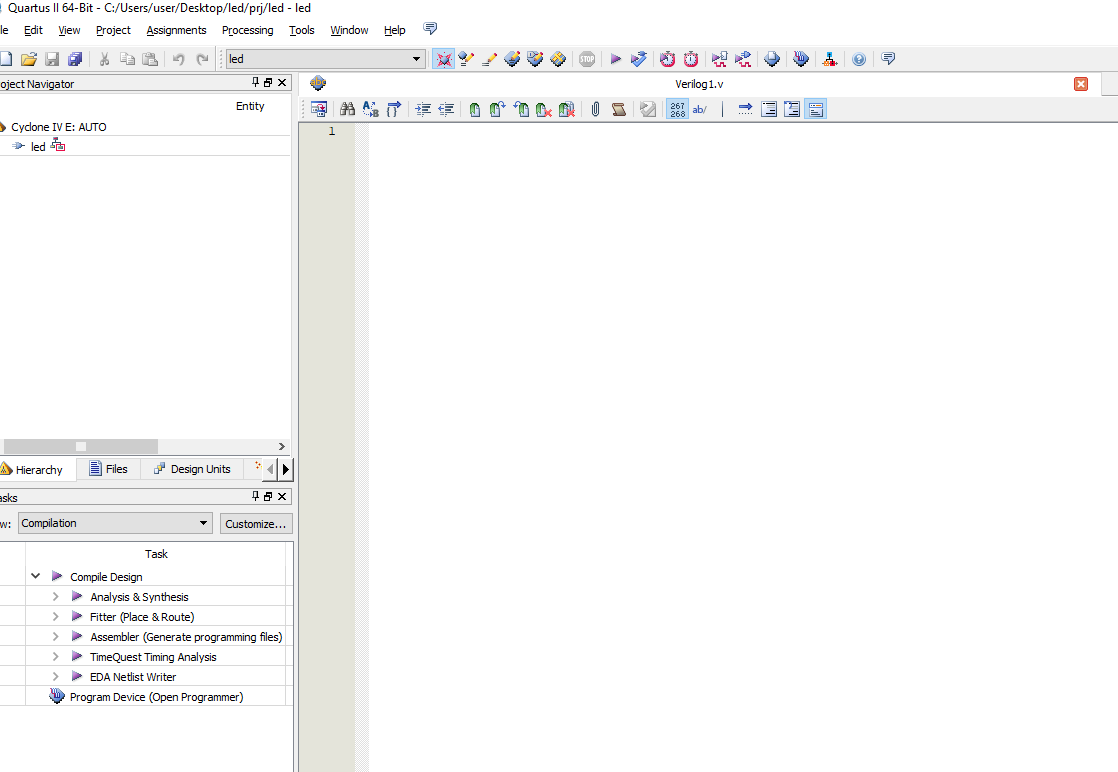Switch to the Files tab

click(108, 469)
